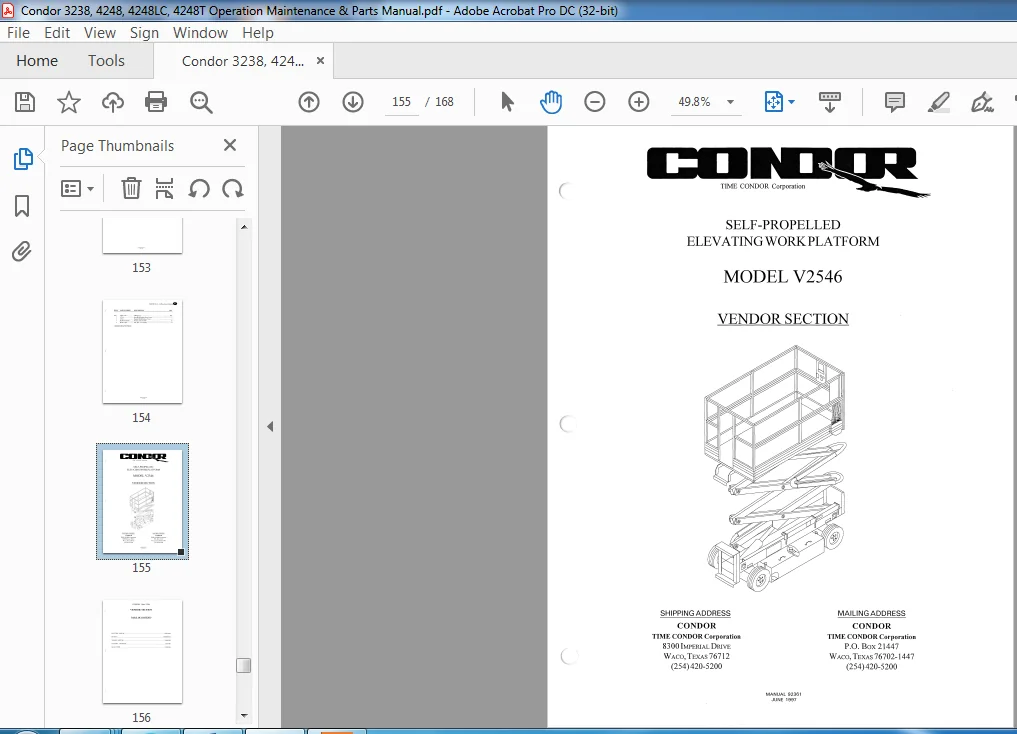This screenshot has width=1017, height=734.
Task: Go to the next page with the down arrow
Action: point(353,102)
